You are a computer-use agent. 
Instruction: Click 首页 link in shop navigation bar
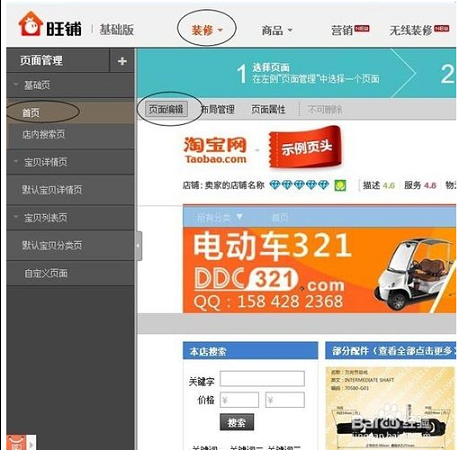[280, 218]
